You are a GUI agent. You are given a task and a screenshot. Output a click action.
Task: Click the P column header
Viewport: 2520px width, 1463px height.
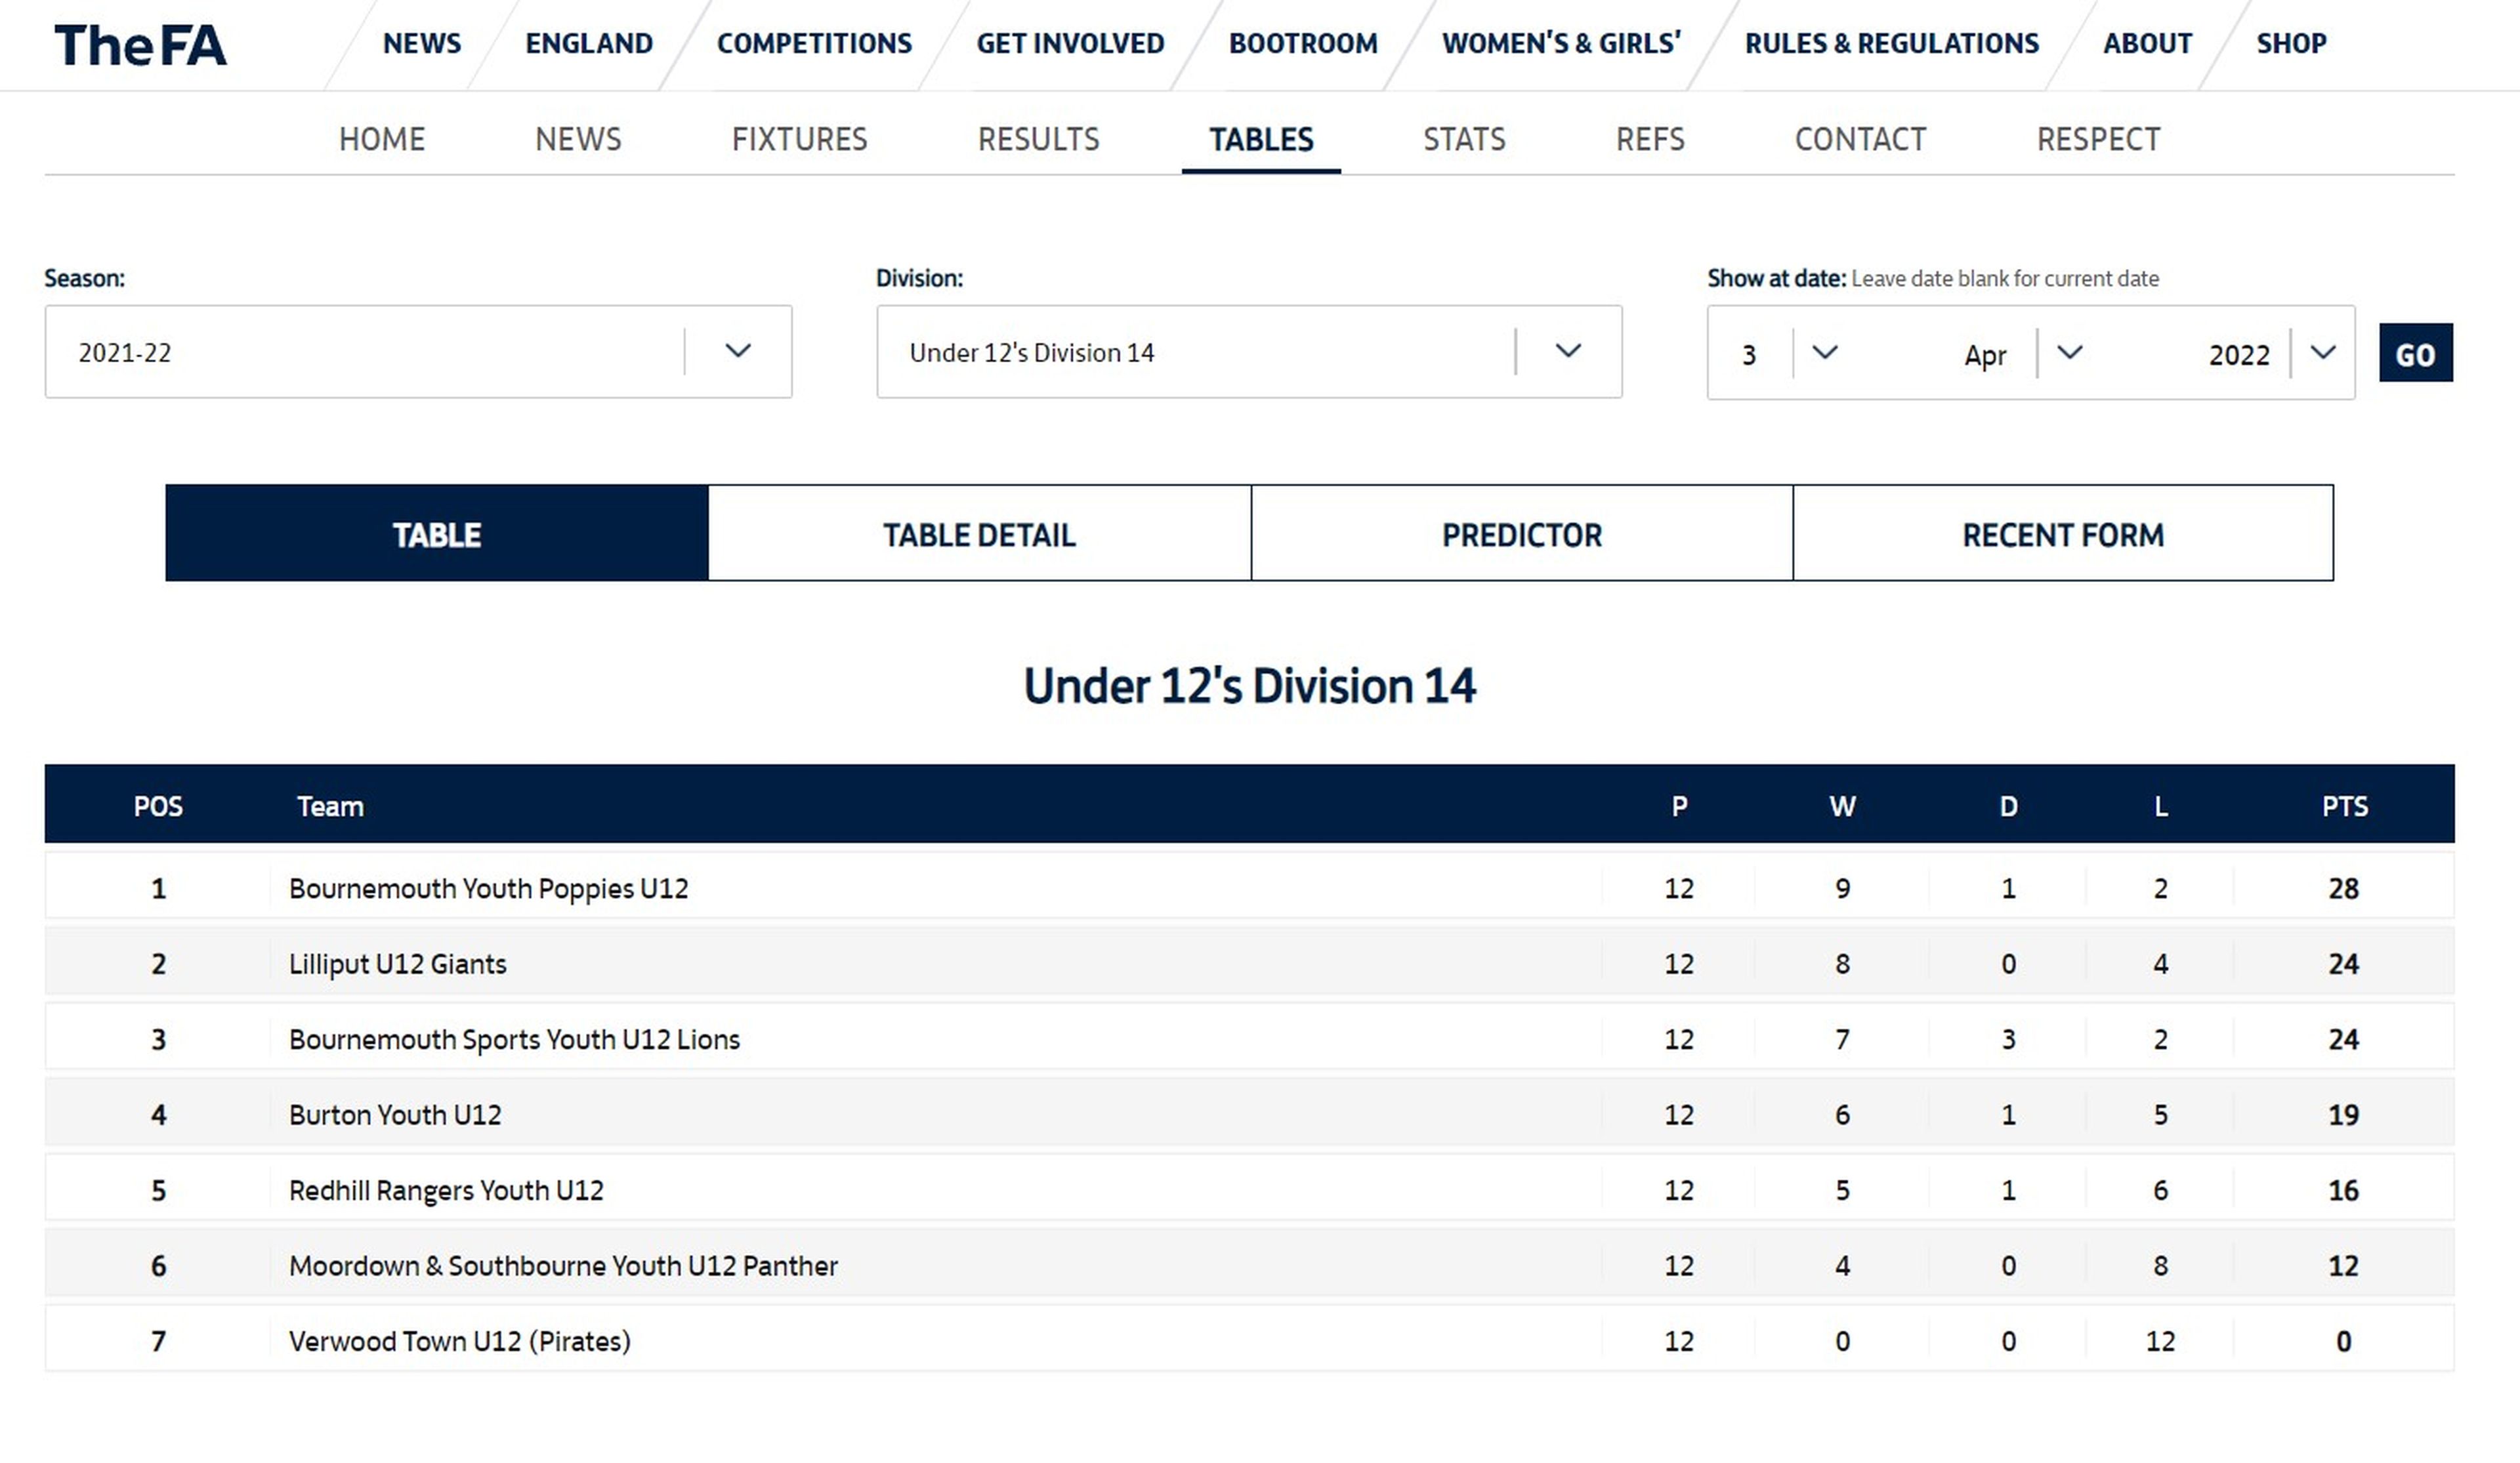point(1679,806)
